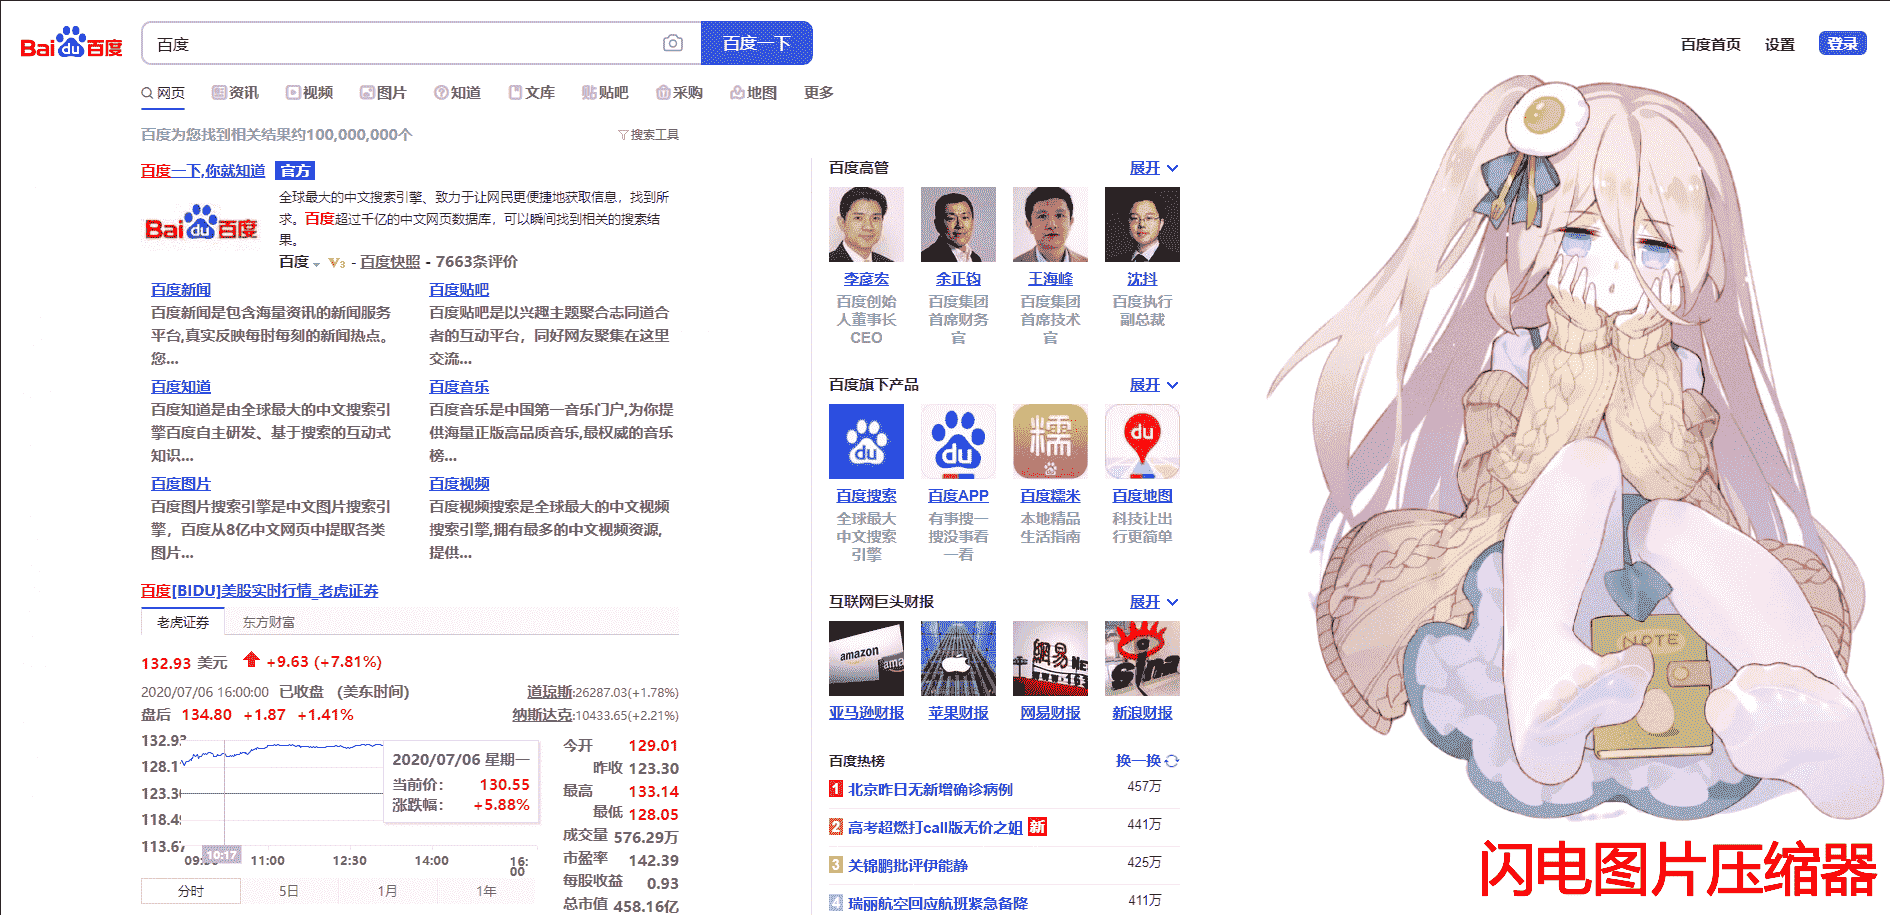Click the 纳斯达克 index link
Viewport: 1890px width, 915px height.
click(x=543, y=715)
